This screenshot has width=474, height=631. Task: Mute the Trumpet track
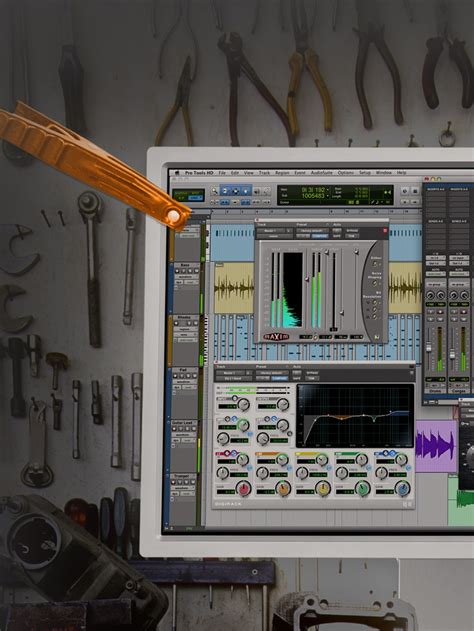pos(195,482)
